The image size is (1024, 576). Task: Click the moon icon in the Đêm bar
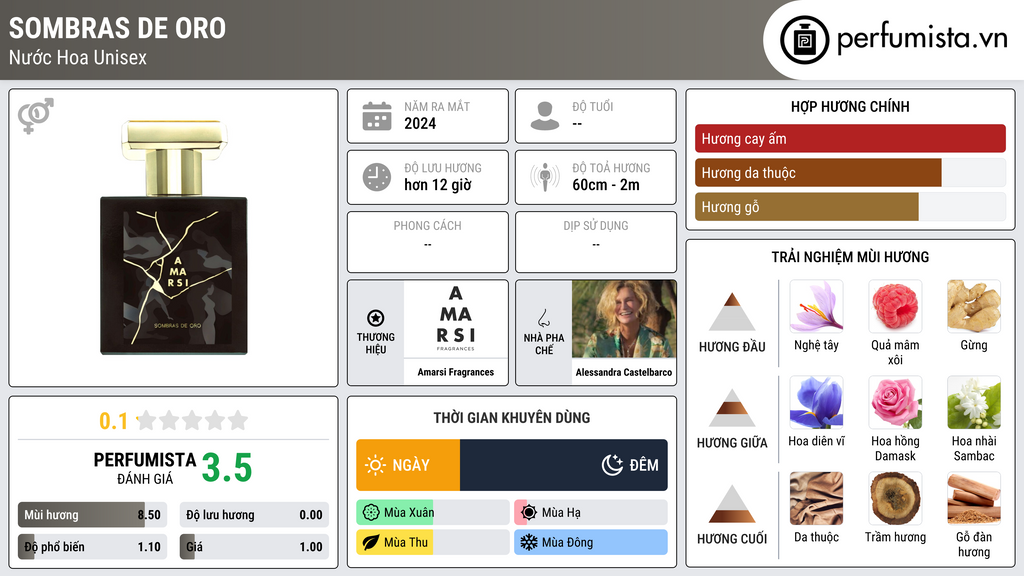point(612,465)
